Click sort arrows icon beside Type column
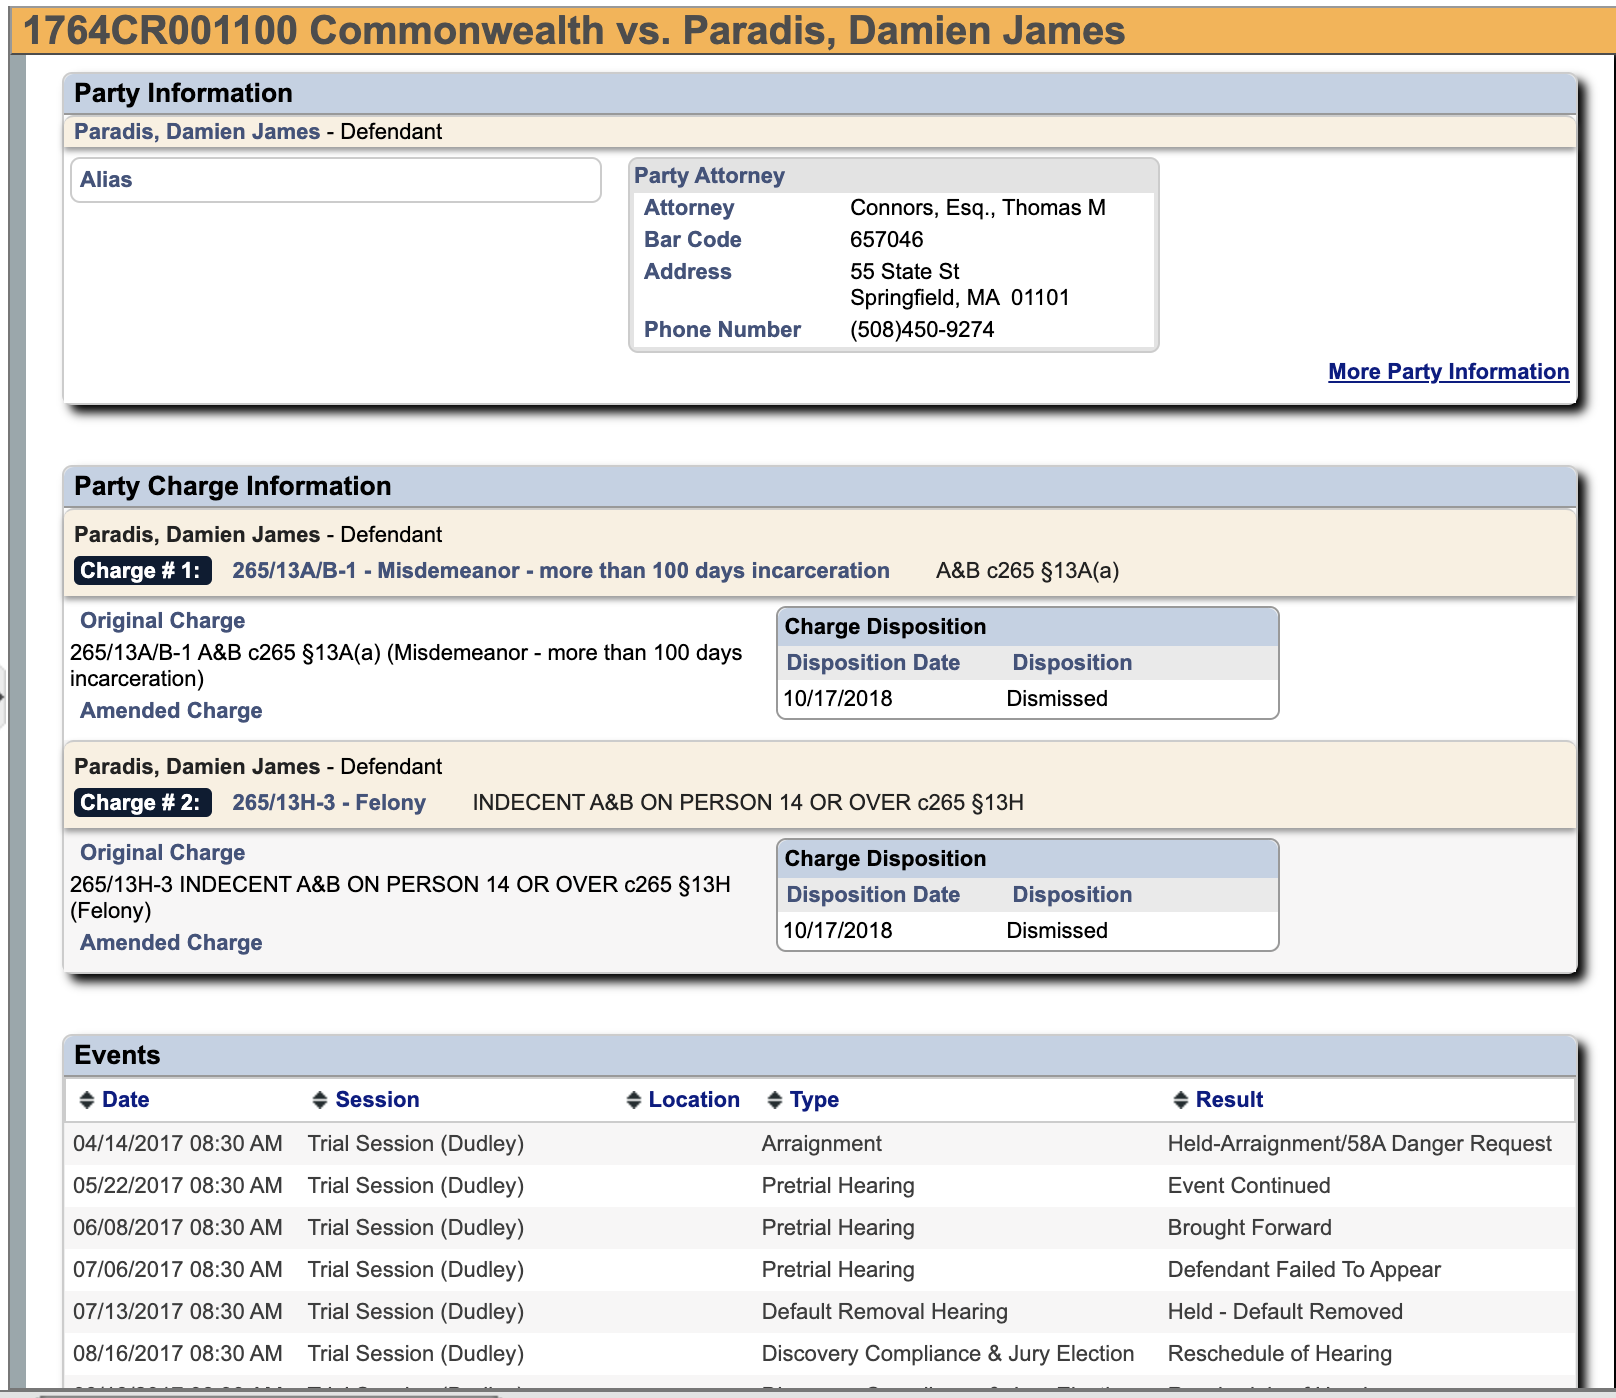The image size is (1616, 1398). coord(774,1100)
